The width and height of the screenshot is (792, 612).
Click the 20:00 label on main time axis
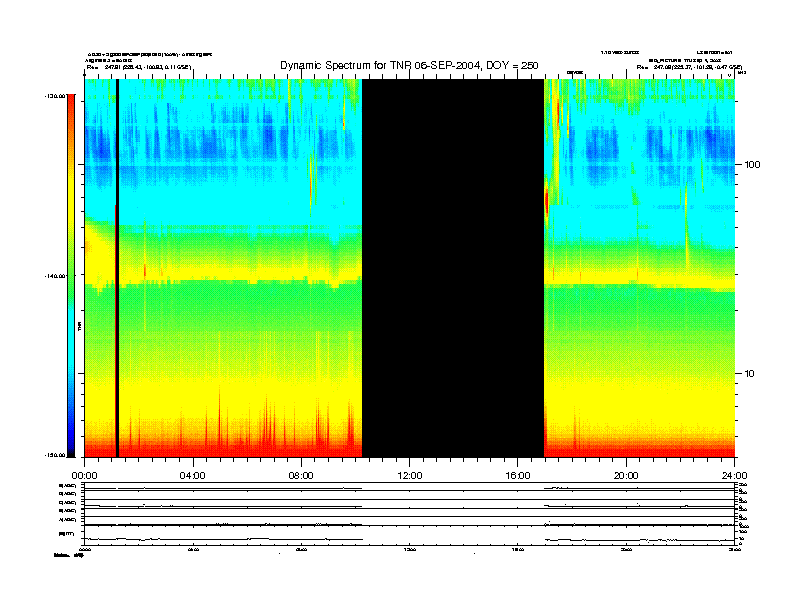coord(626,476)
